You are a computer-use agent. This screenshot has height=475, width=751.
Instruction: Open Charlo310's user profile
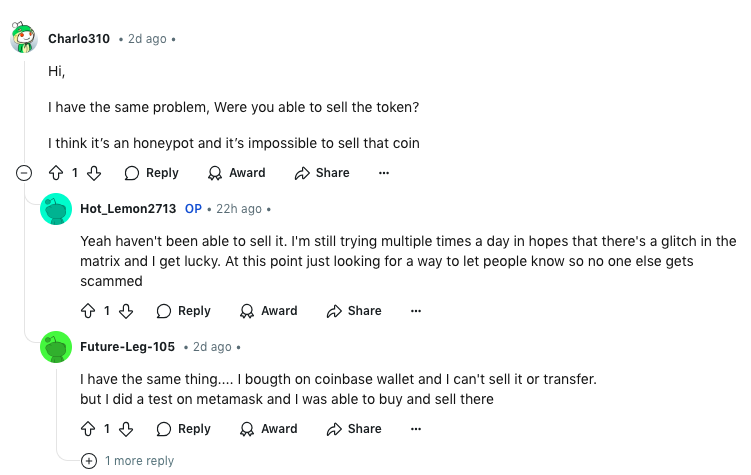[x=79, y=39]
